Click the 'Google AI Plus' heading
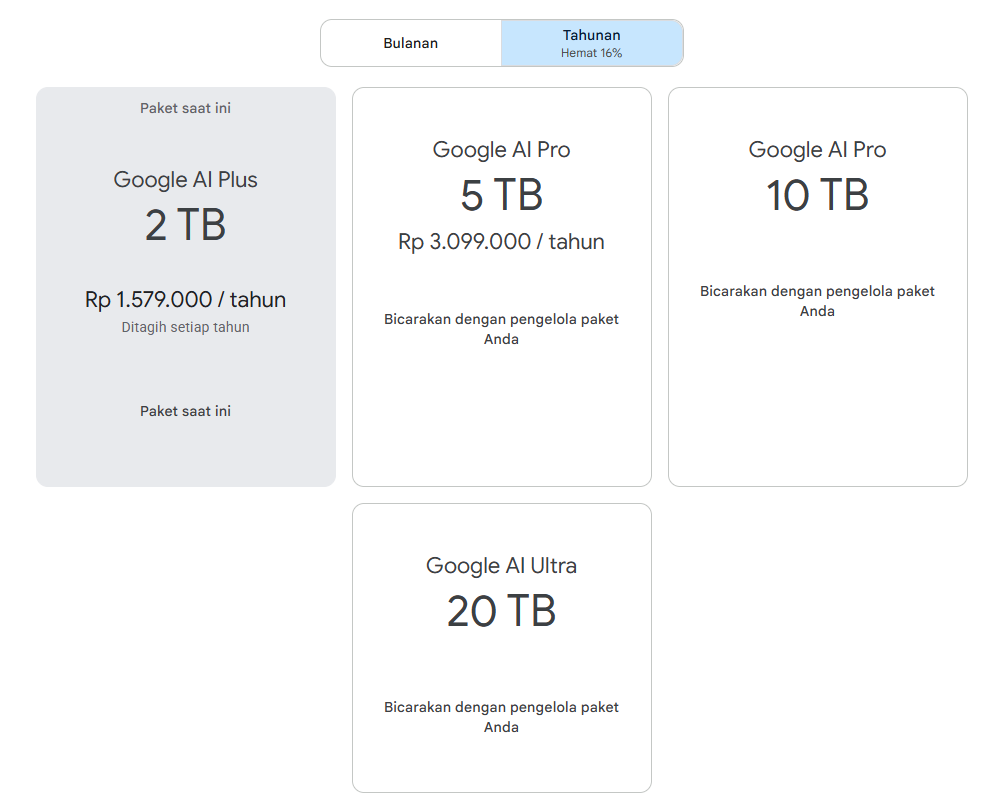The image size is (986, 812). click(x=186, y=180)
